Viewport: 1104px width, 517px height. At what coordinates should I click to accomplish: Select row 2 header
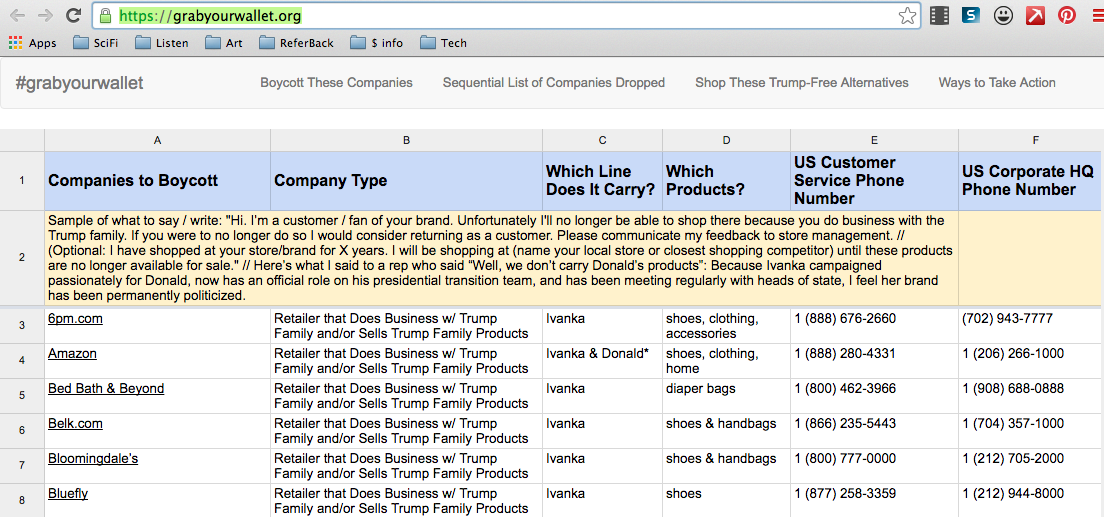22,258
